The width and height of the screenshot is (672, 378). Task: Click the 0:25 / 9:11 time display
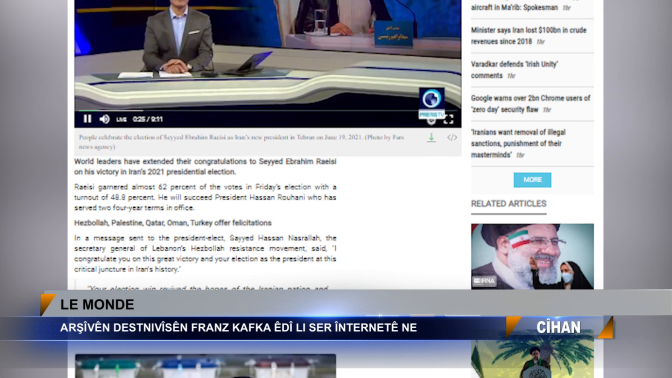pos(147,120)
